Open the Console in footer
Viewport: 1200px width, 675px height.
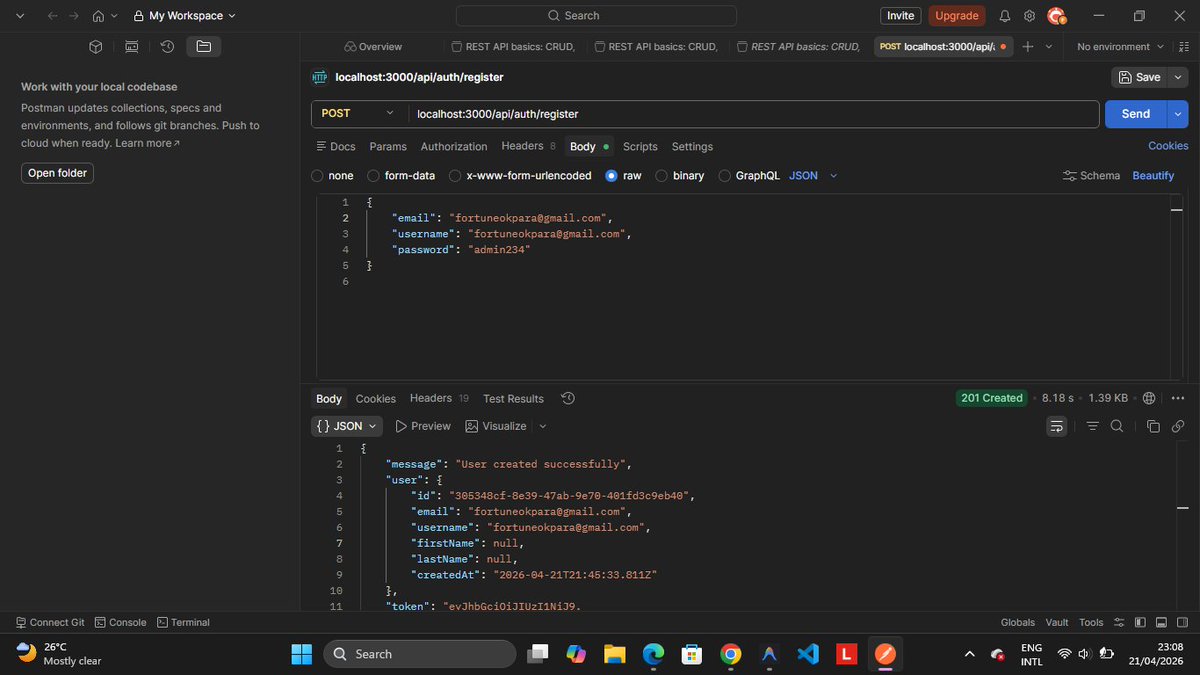(120, 622)
